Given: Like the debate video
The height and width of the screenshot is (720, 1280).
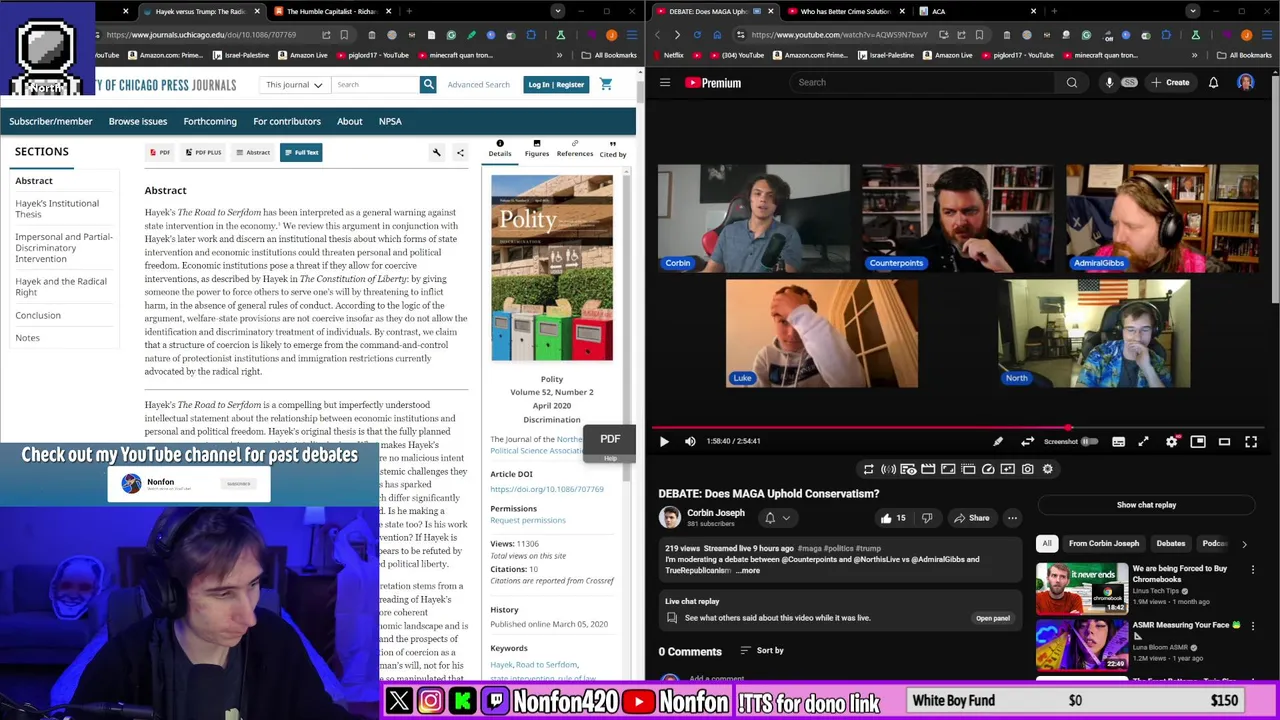Looking at the screenshot, I should pyautogui.click(x=893, y=518).
